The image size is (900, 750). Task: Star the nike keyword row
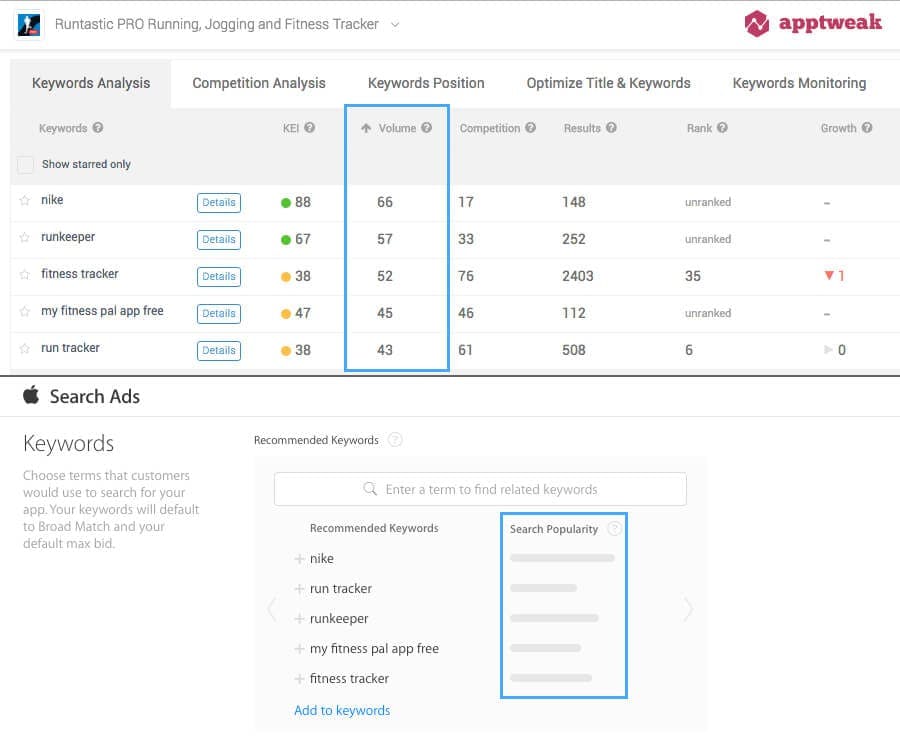25,201
